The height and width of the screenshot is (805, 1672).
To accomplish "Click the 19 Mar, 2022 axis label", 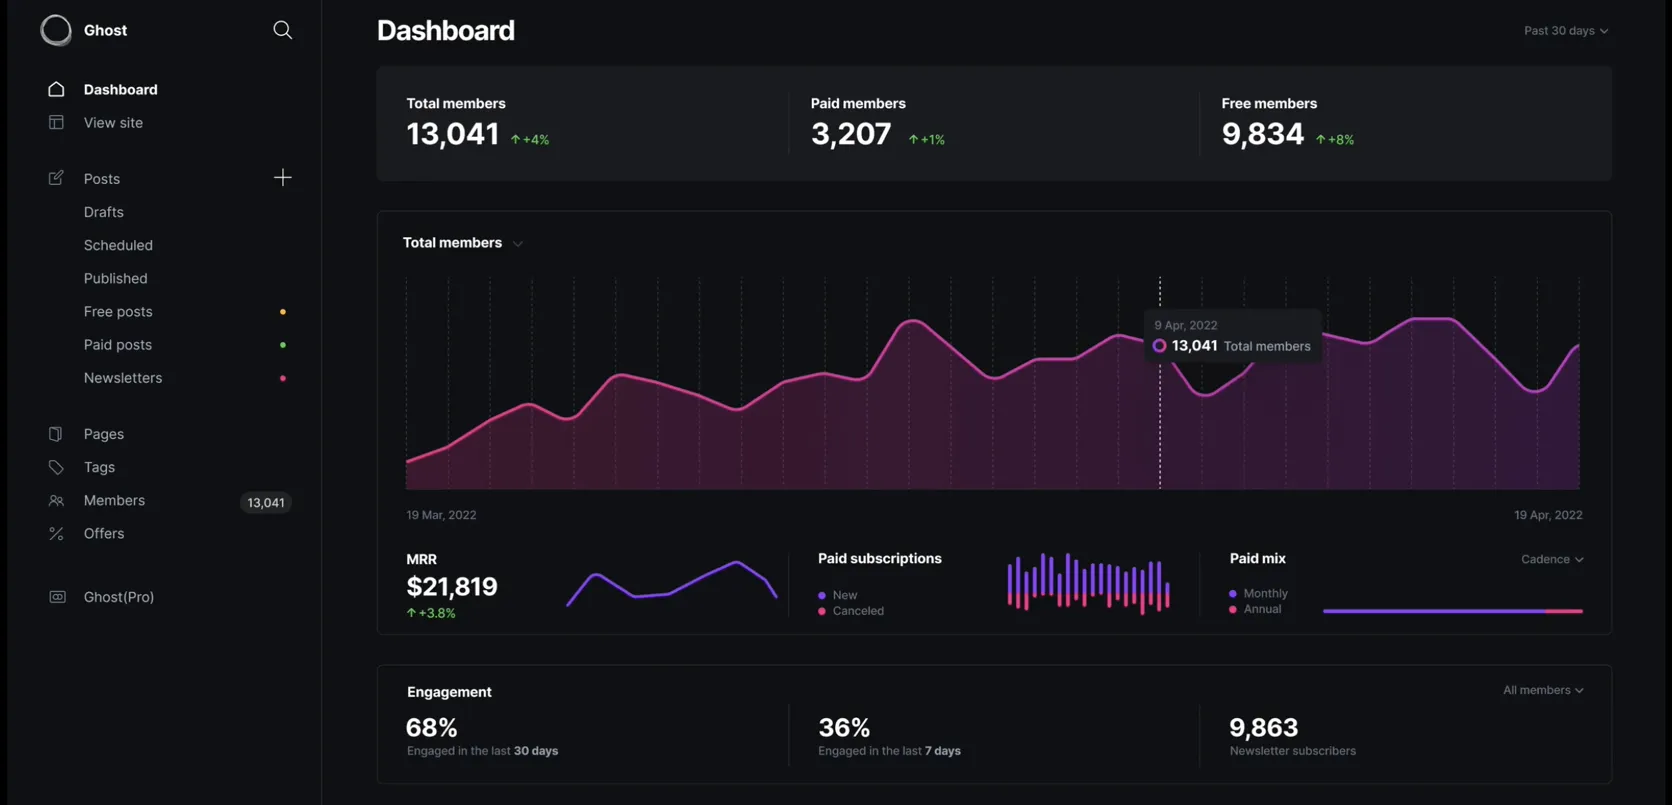I will (441, 515).
